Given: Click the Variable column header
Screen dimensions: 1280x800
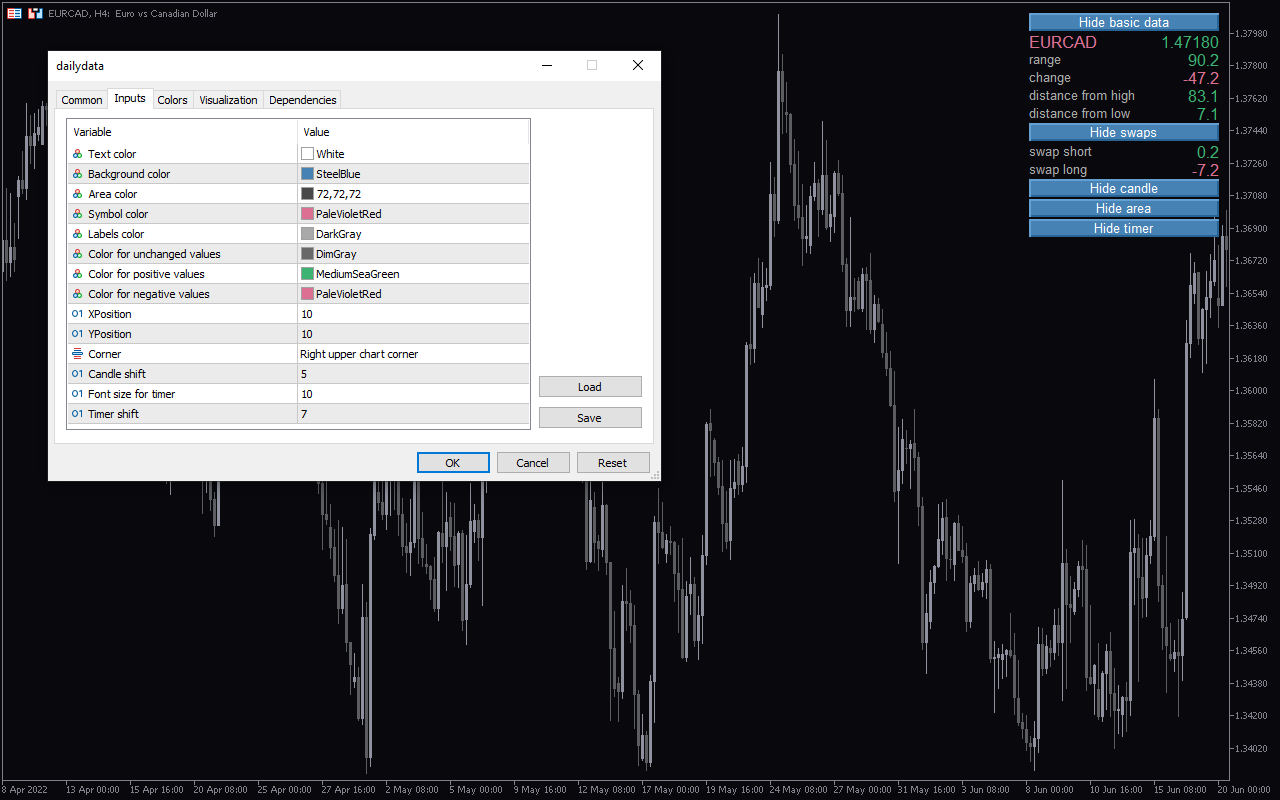Looking at the screenshot, I should click(x=183, y=132).
